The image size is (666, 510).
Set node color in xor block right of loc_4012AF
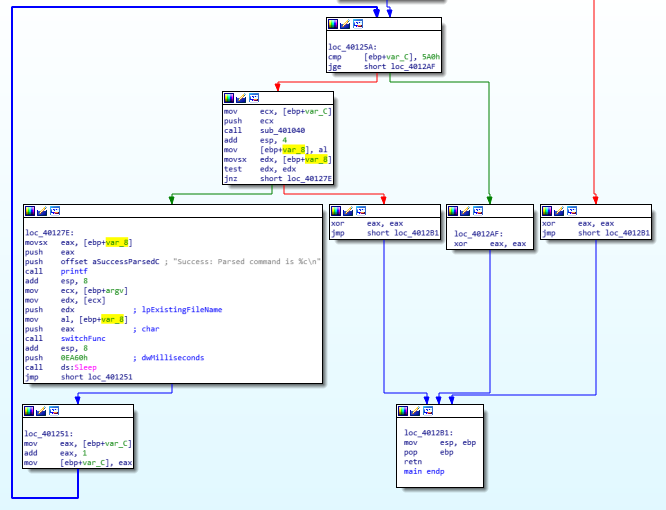(547, 211)
